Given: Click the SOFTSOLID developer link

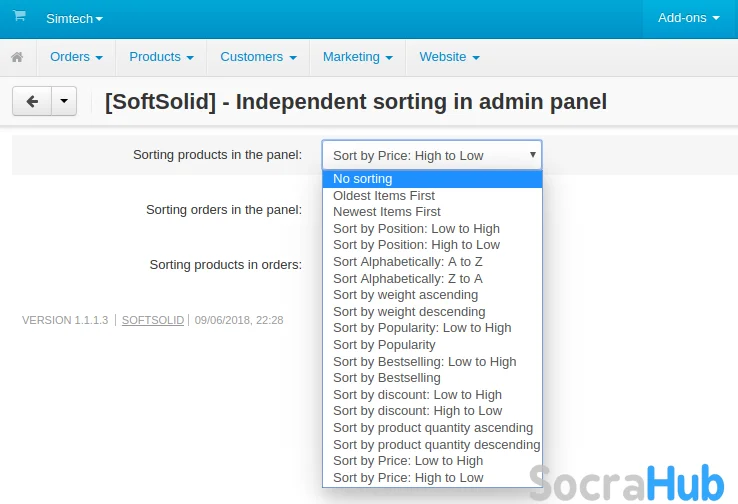Looking at the screenshot, I should click(x=152, y=320).
